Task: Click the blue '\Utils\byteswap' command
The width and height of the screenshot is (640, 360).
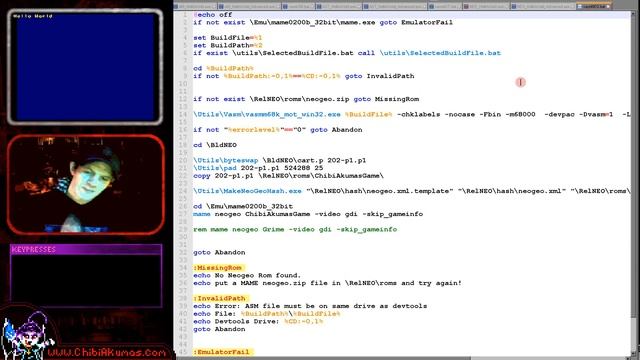Action: [x=226, y=160]
